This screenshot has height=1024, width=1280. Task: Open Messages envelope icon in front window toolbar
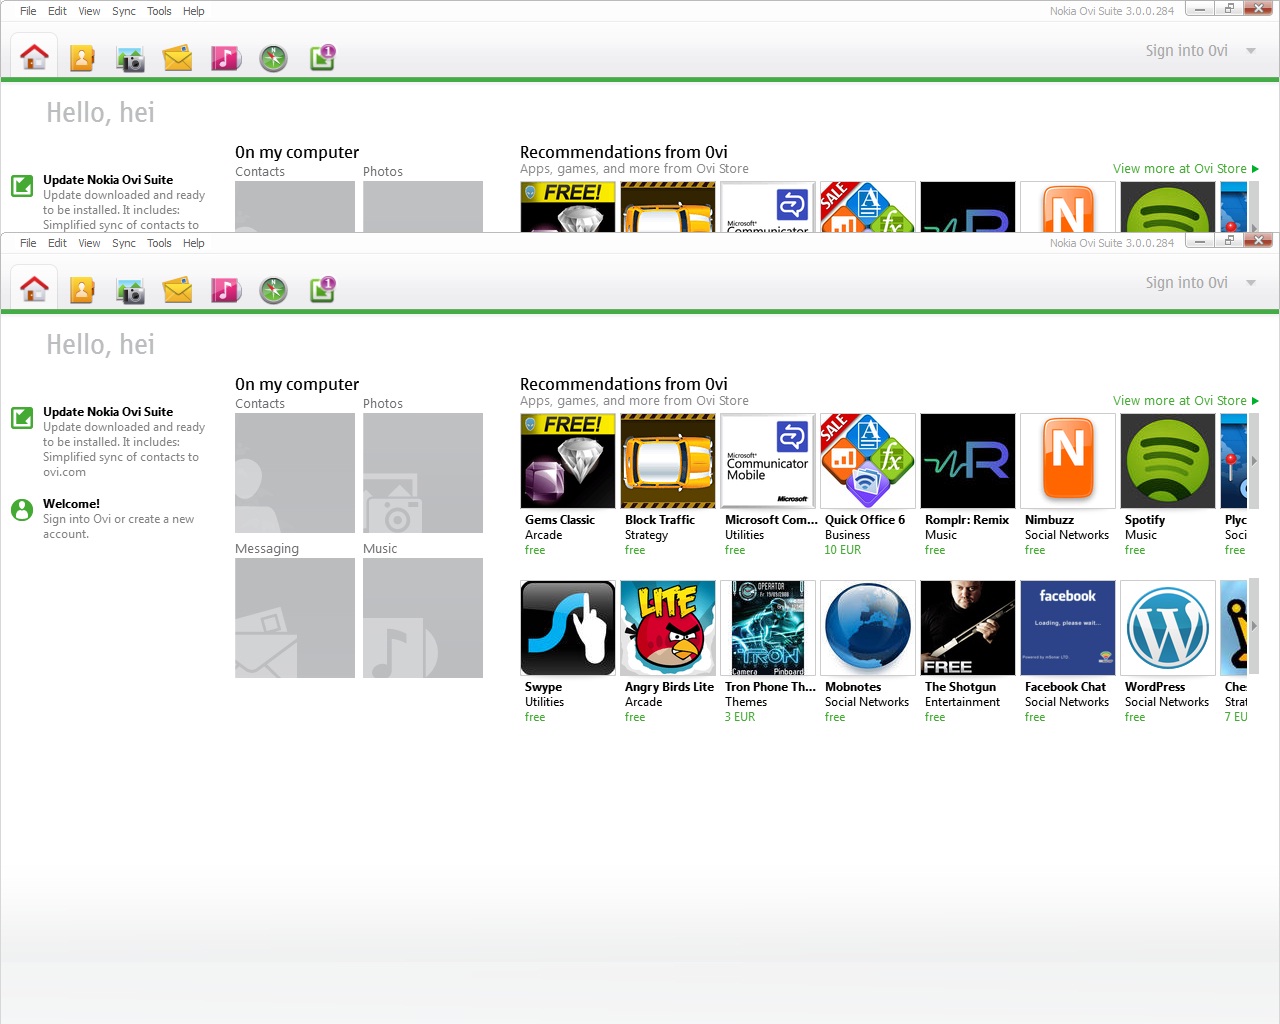[x=178, y=290]
